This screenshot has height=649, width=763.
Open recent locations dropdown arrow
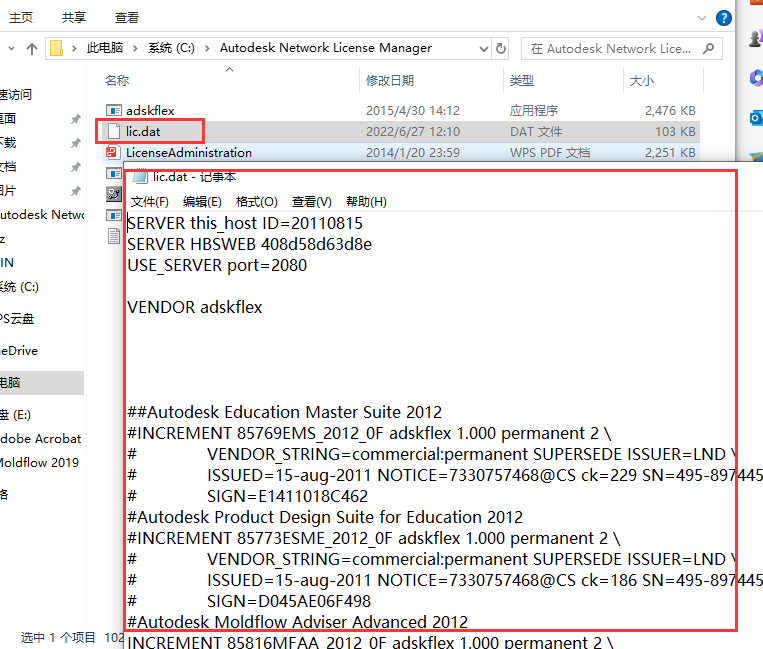[12, 48]
